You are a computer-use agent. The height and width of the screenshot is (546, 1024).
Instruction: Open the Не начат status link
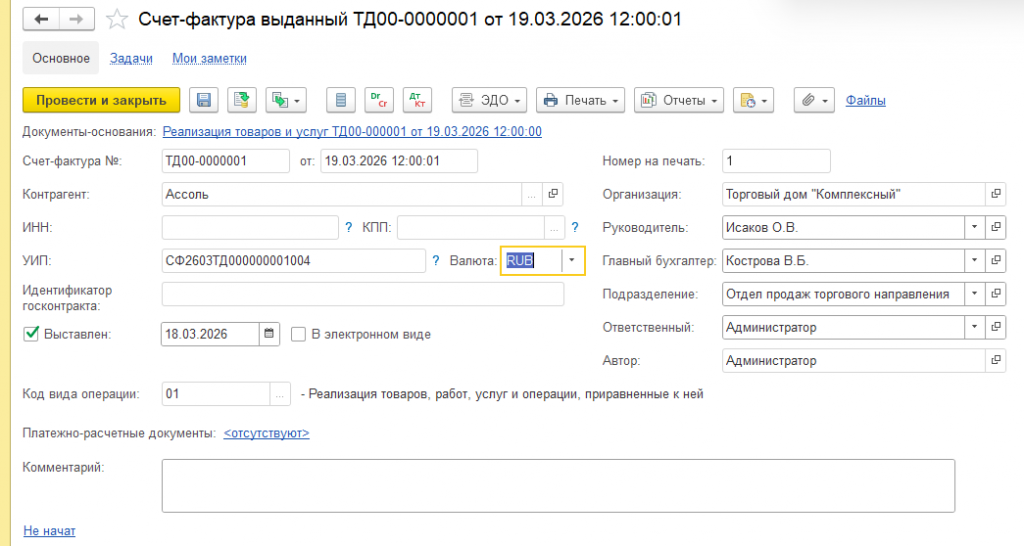[x=49, y=531]
